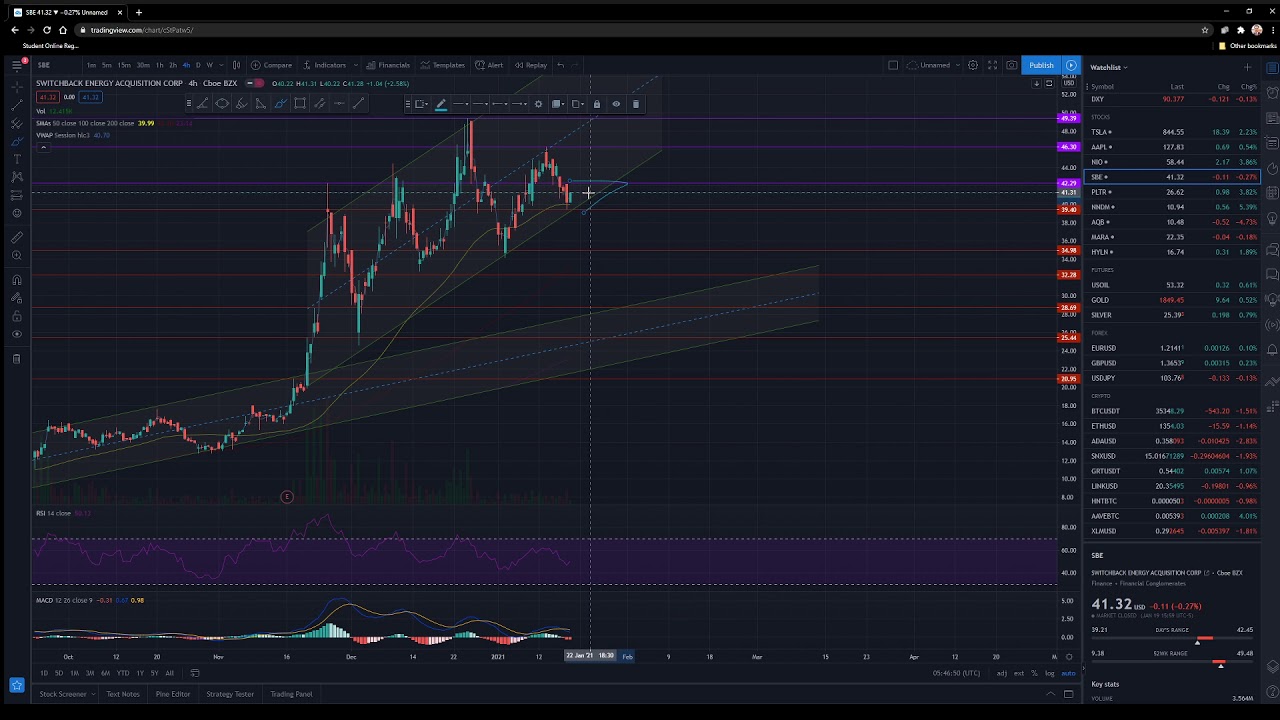This screenshot has width=1280, height=720.
Task: Toggle the symbol status switch beside Cboe BZX
Action: pyautogui.click(x=255, y=83)
